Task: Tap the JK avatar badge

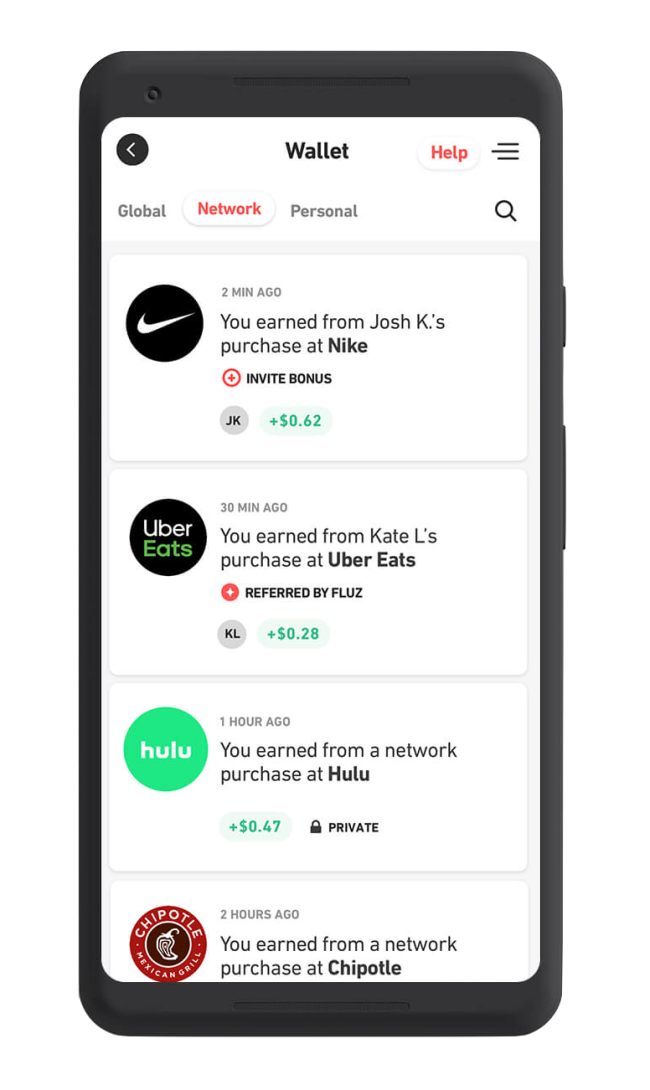Action: coord(234,421)
